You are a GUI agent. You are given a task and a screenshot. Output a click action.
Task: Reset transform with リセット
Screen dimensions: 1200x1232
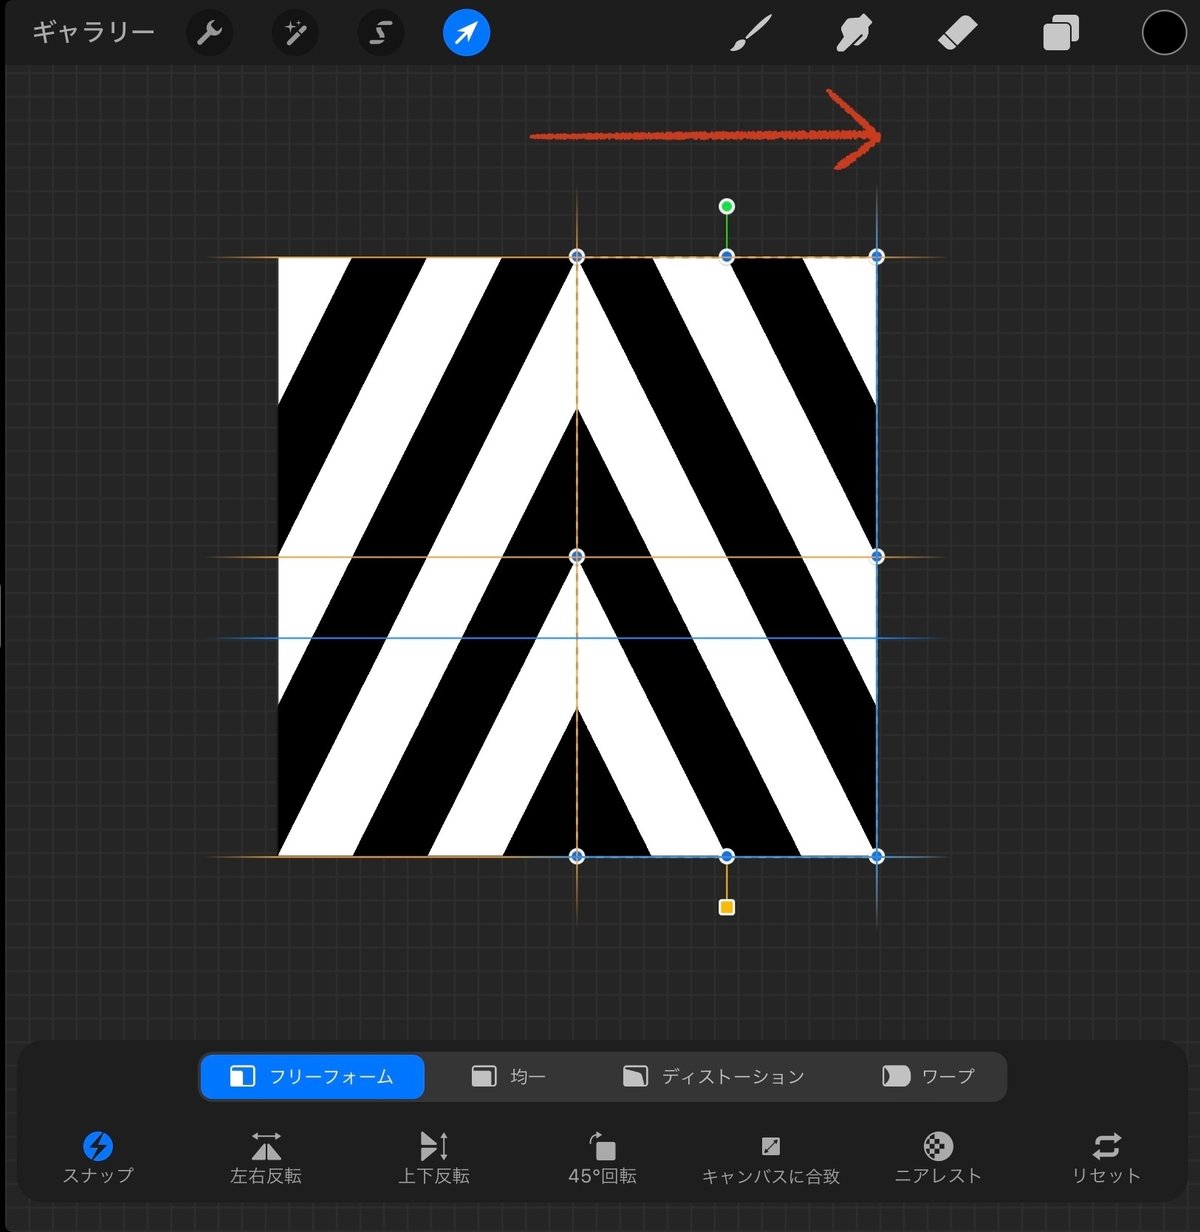(x=1106, y=1158)
